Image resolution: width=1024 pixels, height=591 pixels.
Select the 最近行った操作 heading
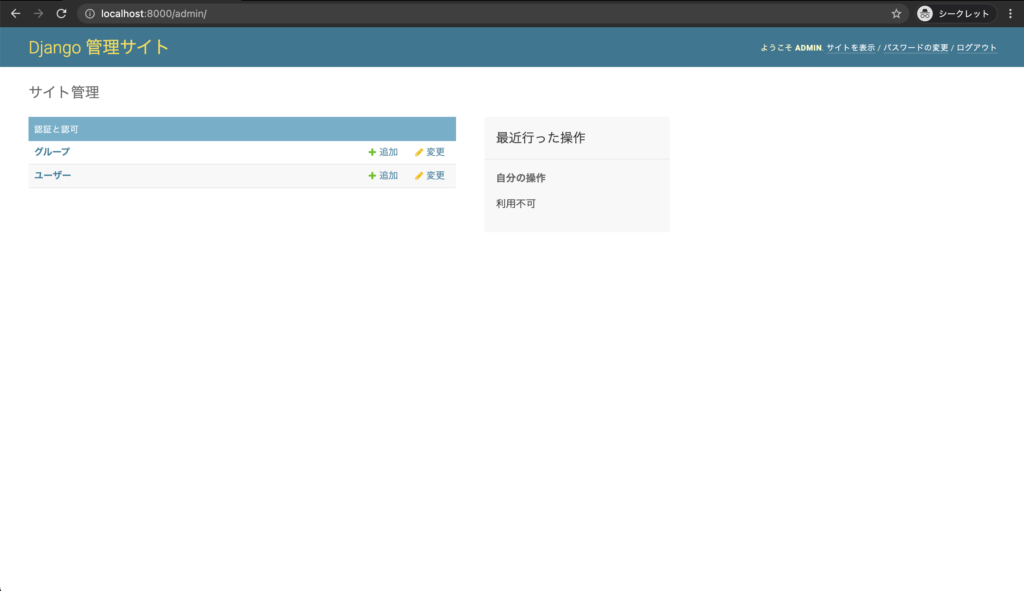541,138
